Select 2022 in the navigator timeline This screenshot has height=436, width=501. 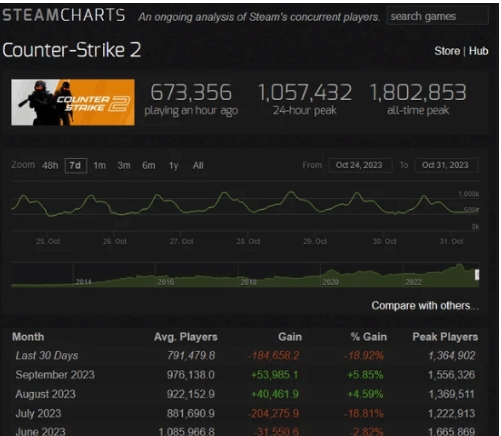pos(413,282)
